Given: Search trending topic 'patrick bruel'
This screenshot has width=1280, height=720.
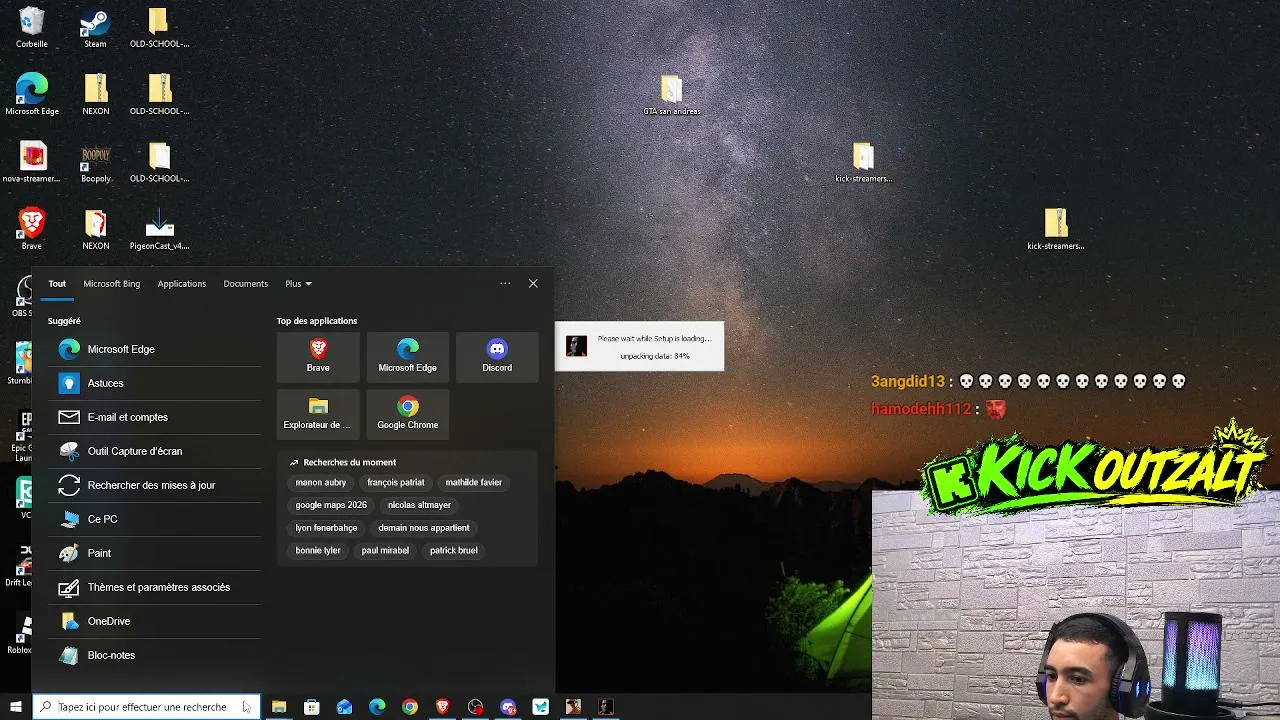Looking at the screenshot, I should click(x=454, y=550).
